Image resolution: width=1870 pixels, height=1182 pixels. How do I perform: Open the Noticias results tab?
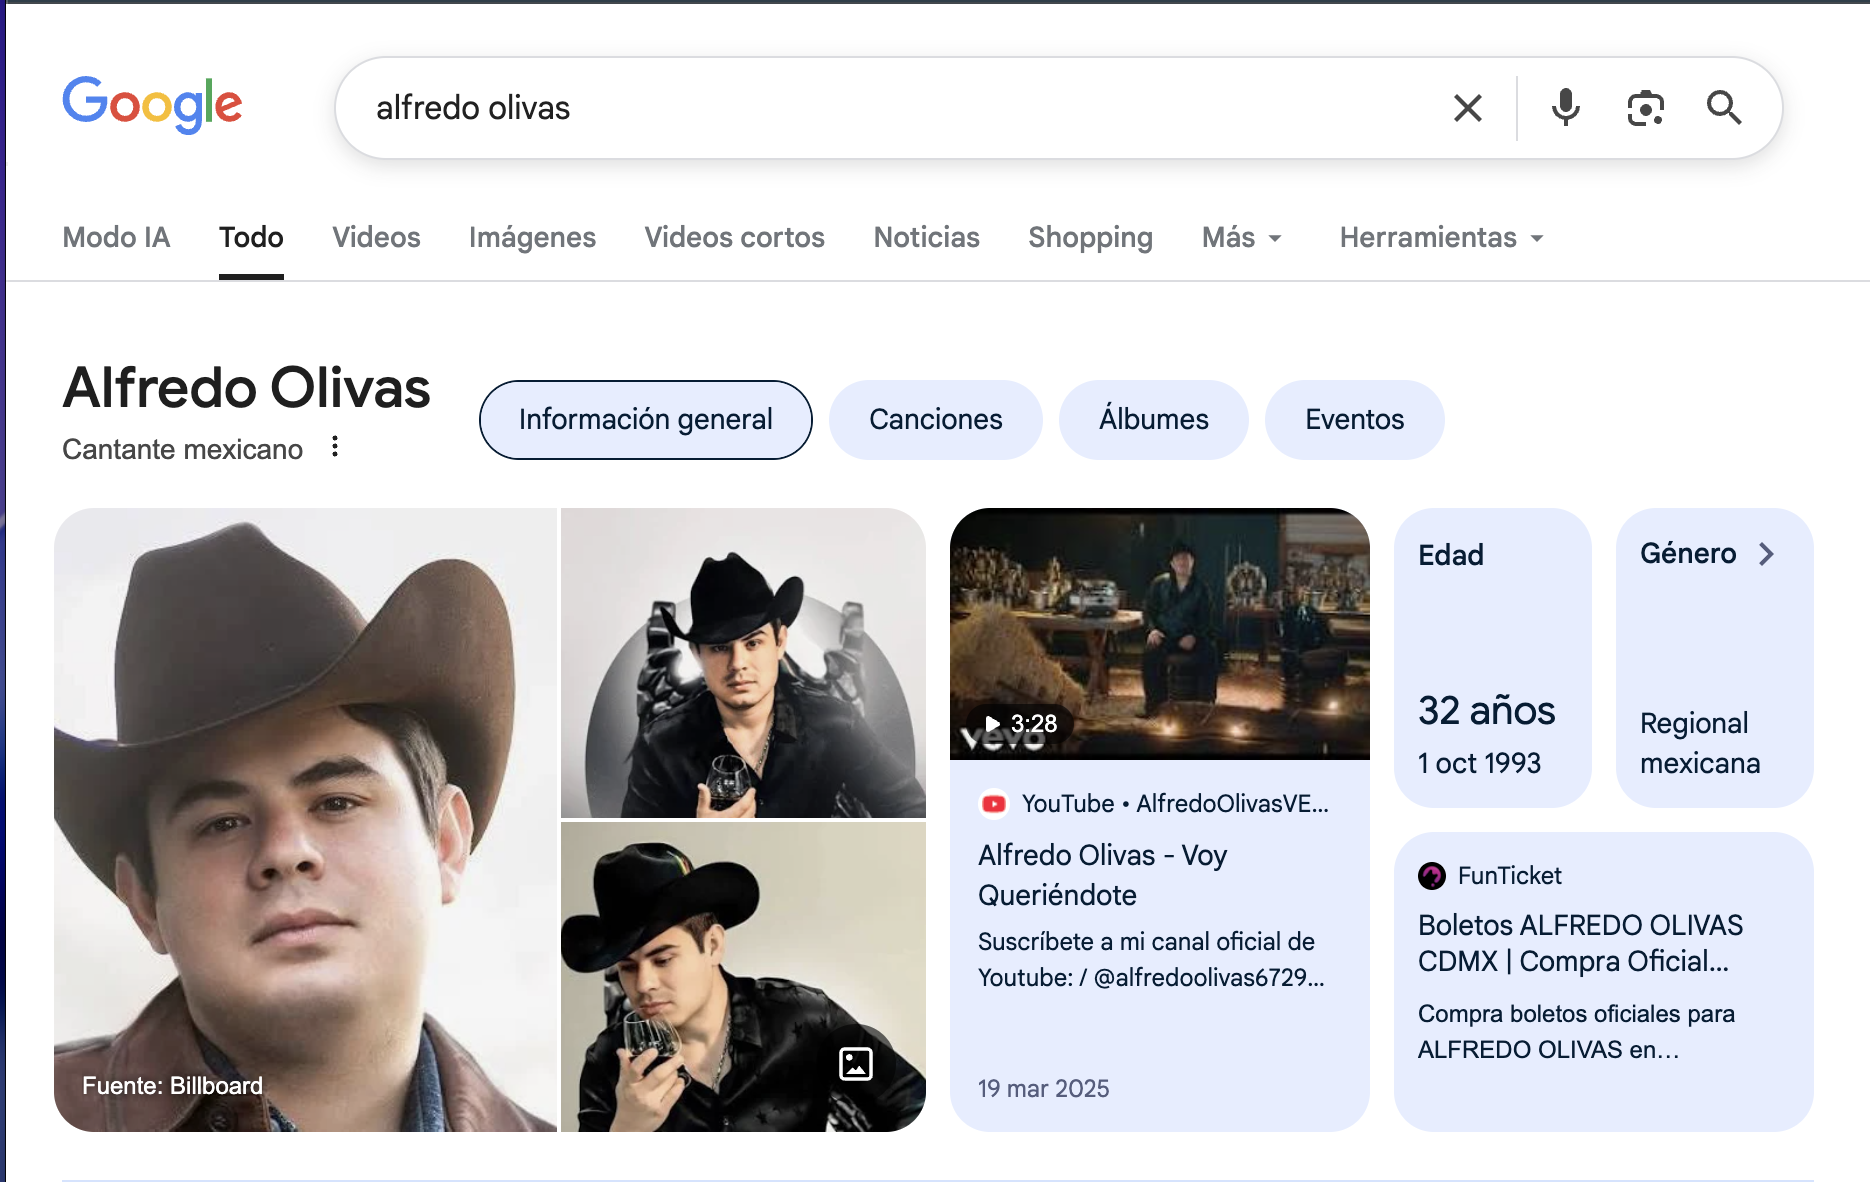tap(925, 238)
